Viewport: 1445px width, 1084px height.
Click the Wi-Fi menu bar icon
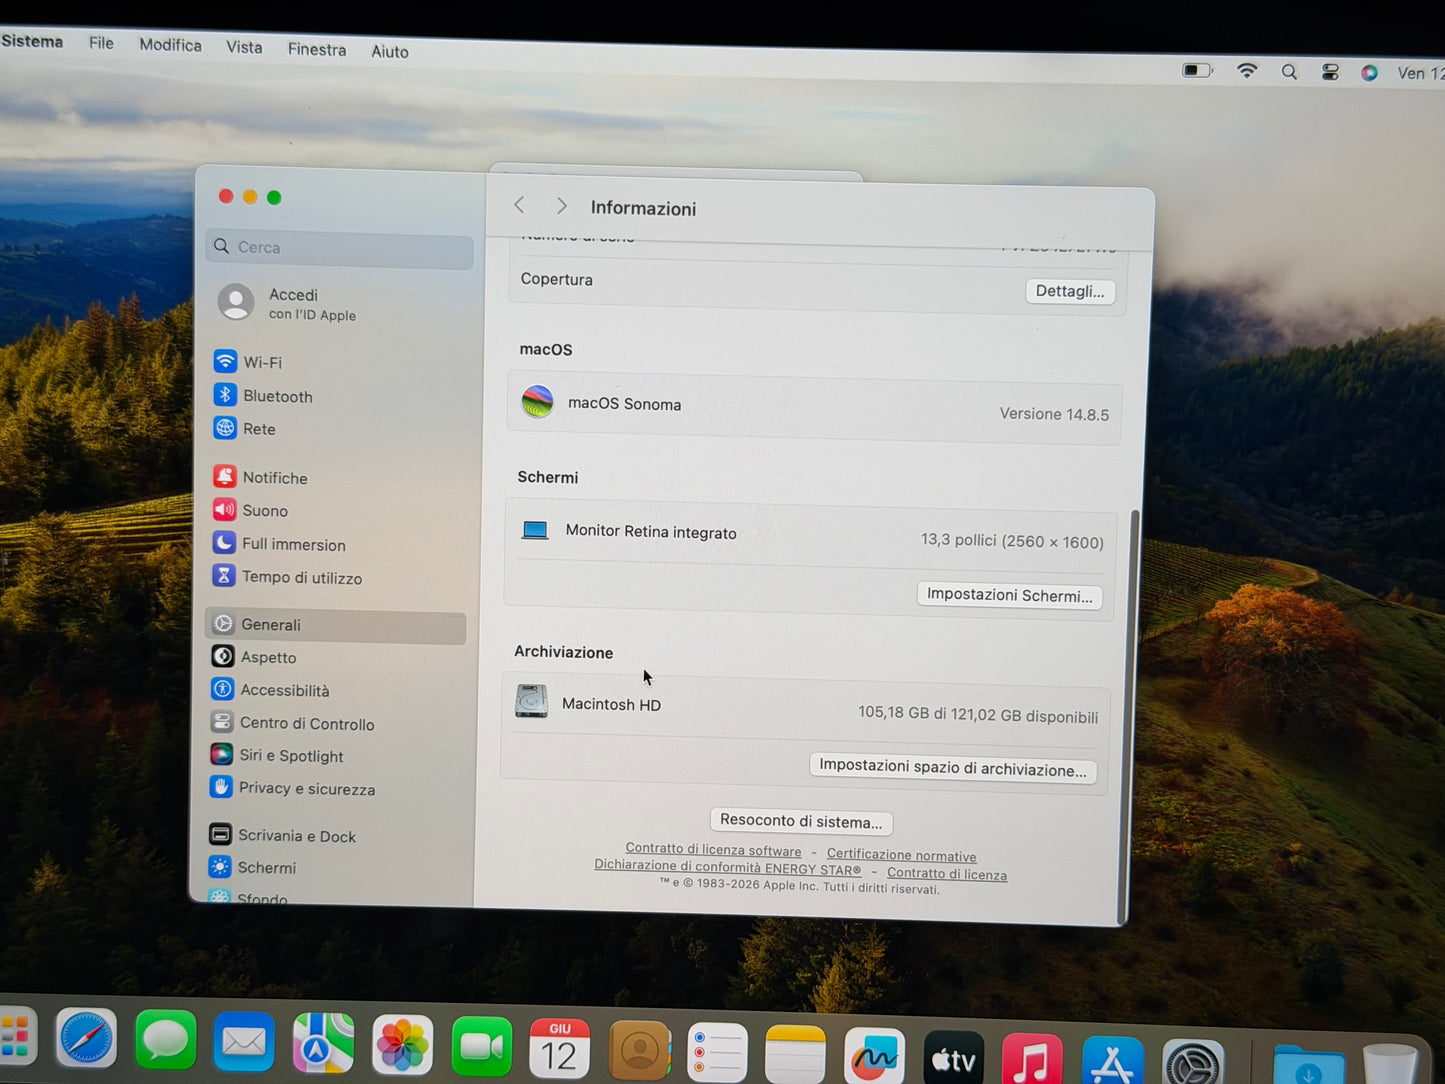pyautogui.click(x=1247, y=71)
